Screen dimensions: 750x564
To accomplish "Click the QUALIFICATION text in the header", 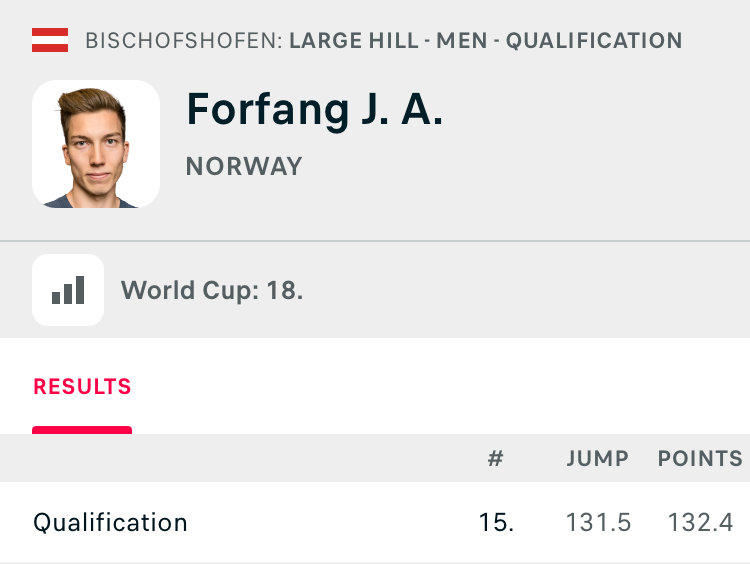I will 594,41.
